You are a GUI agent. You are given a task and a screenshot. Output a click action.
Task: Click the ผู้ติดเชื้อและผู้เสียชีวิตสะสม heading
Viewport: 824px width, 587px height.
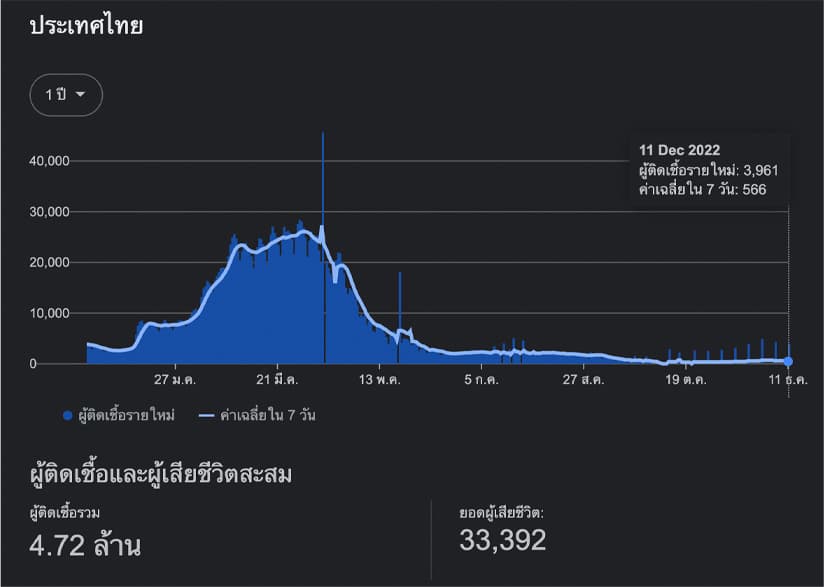160,475
